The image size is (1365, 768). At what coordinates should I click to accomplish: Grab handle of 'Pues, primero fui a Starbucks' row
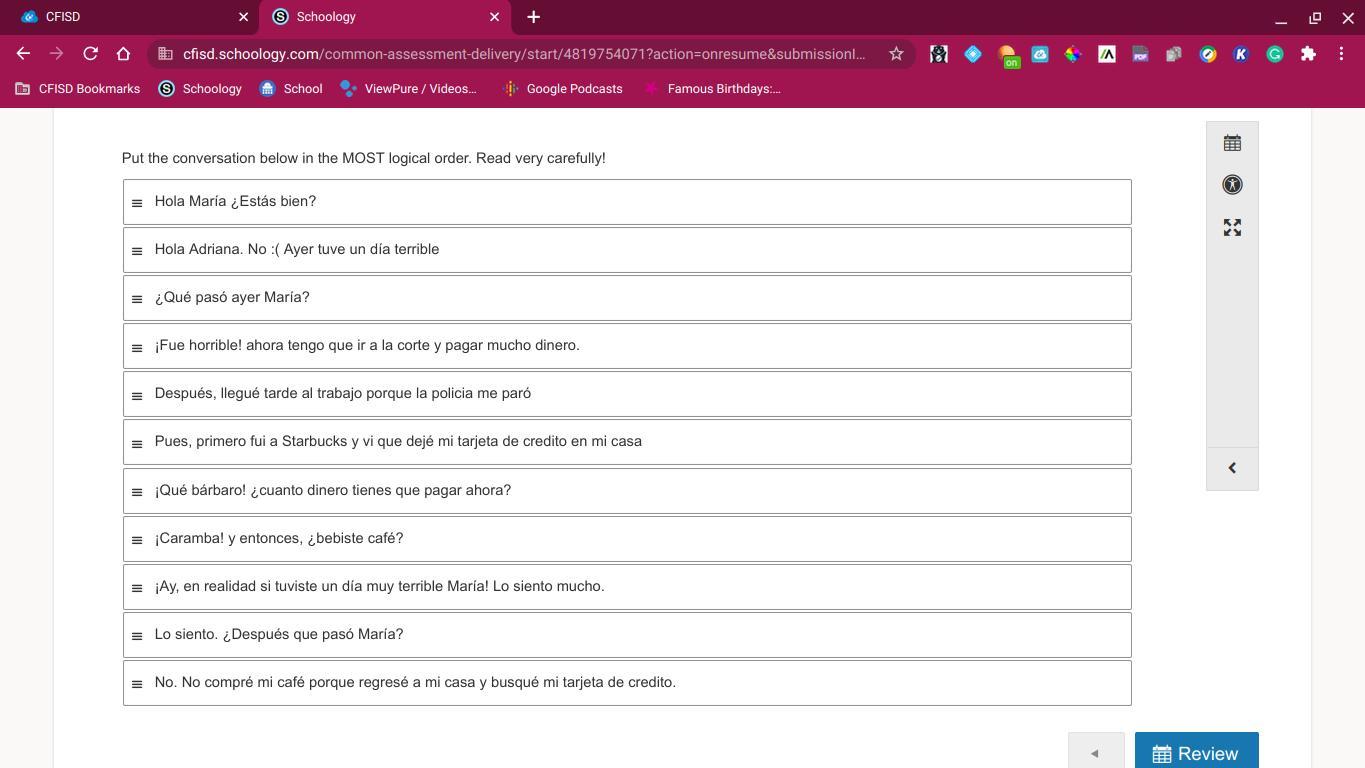(x=137, y=443)
